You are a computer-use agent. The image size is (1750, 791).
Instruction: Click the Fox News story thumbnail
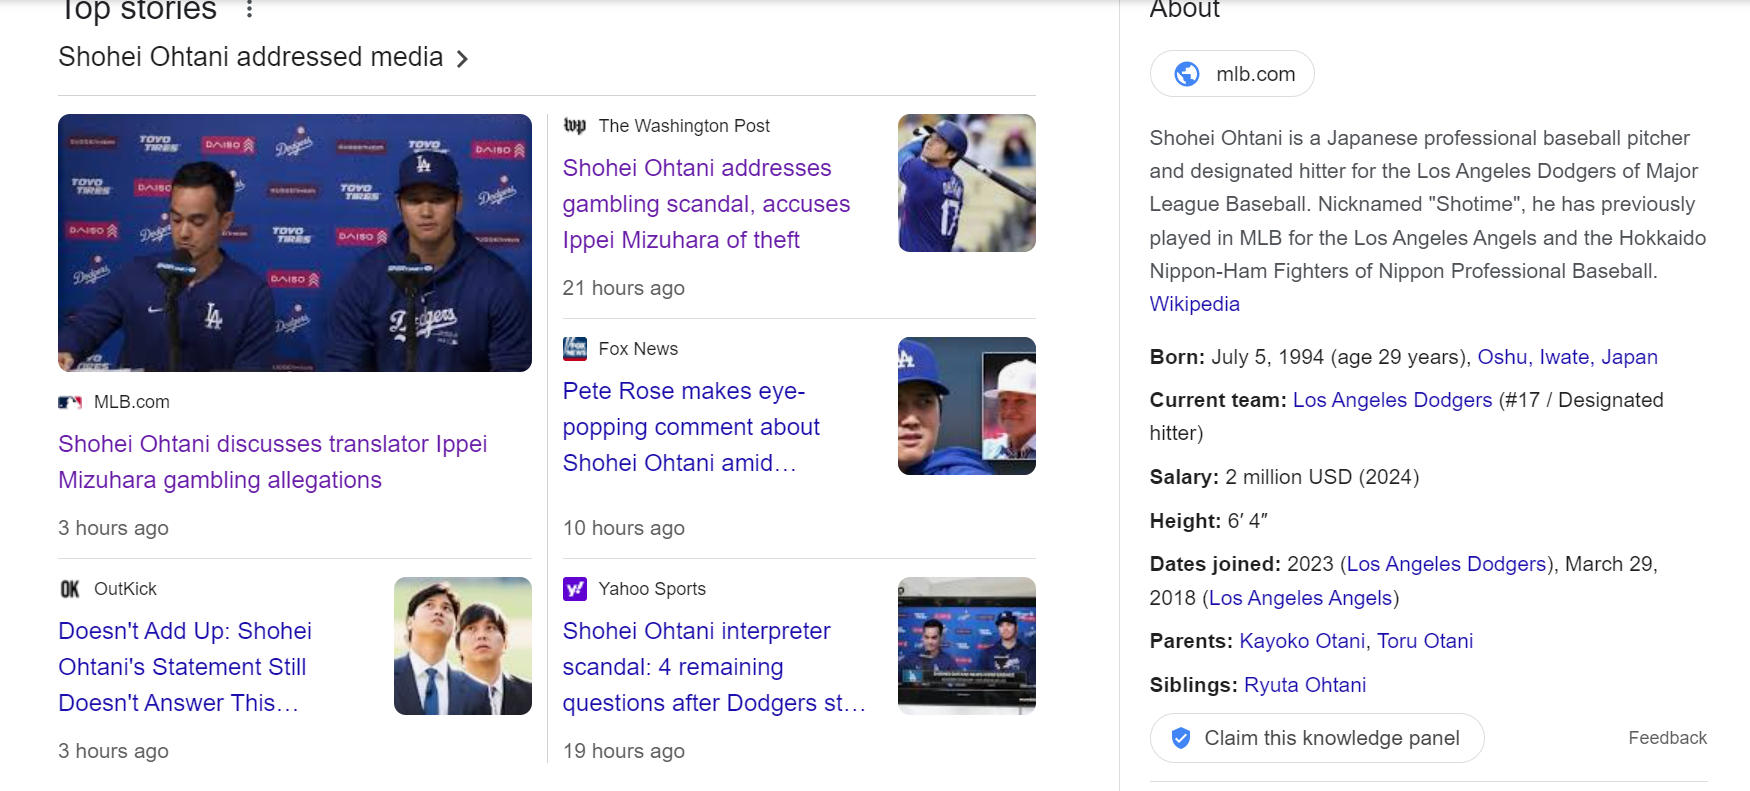pos(967,406)
